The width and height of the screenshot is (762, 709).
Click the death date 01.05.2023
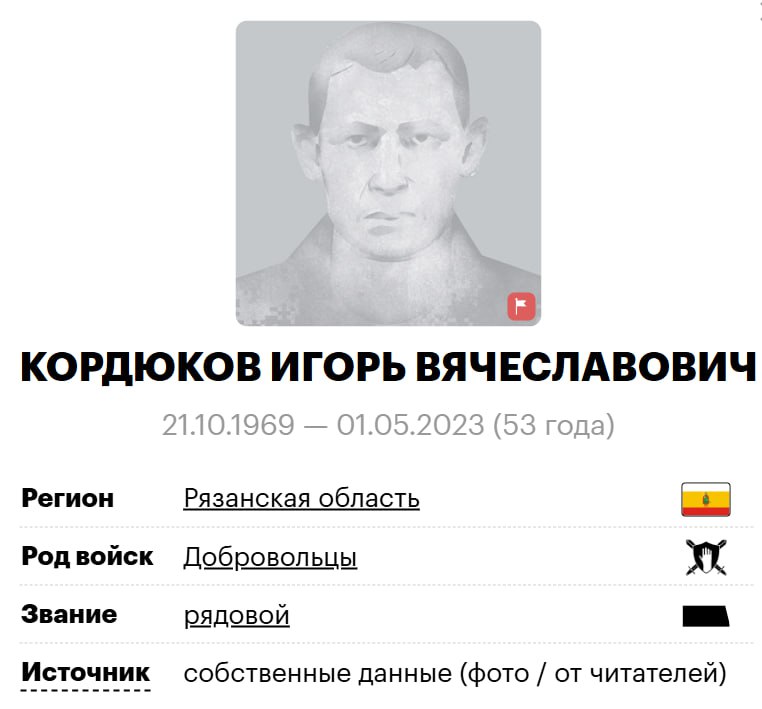click(x=411, y=425)
